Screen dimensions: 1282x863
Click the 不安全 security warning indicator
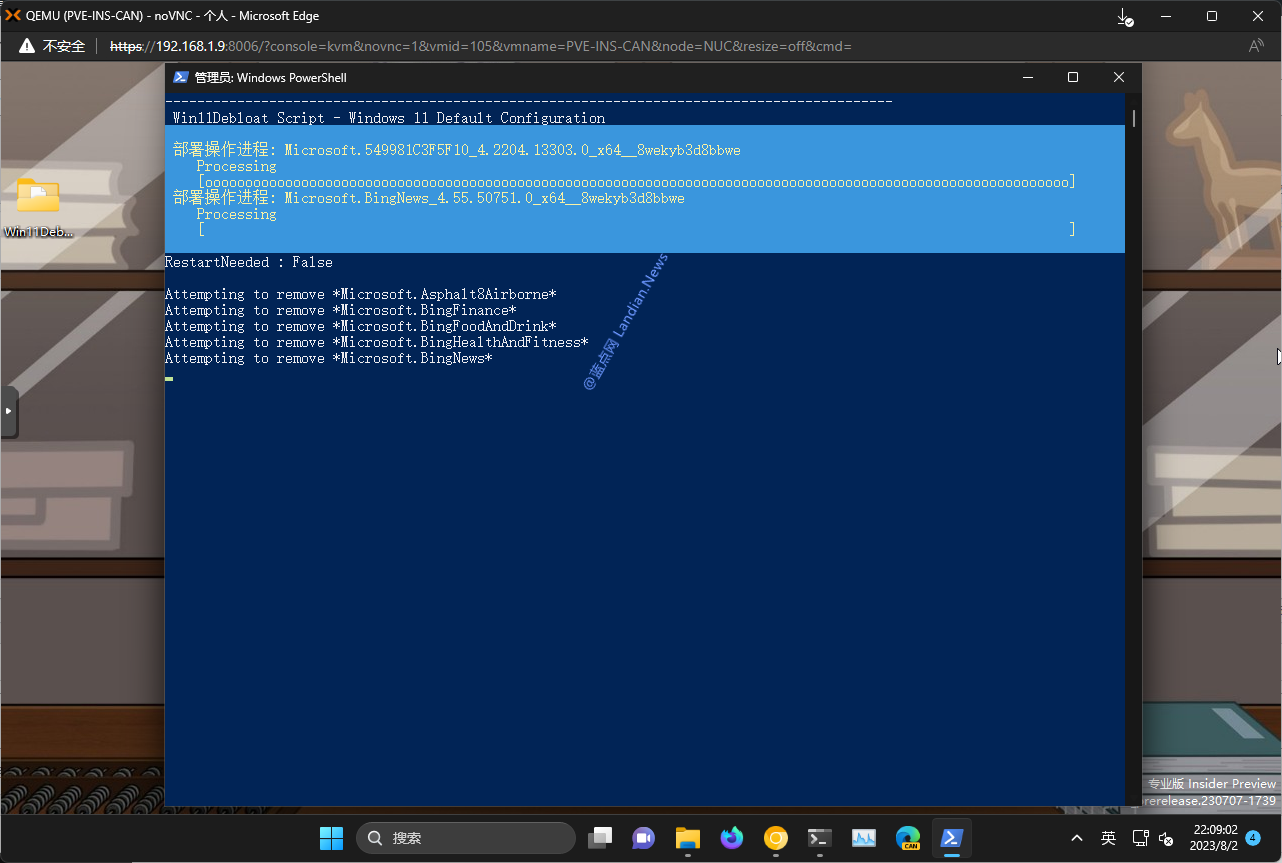tap(54, 46)
